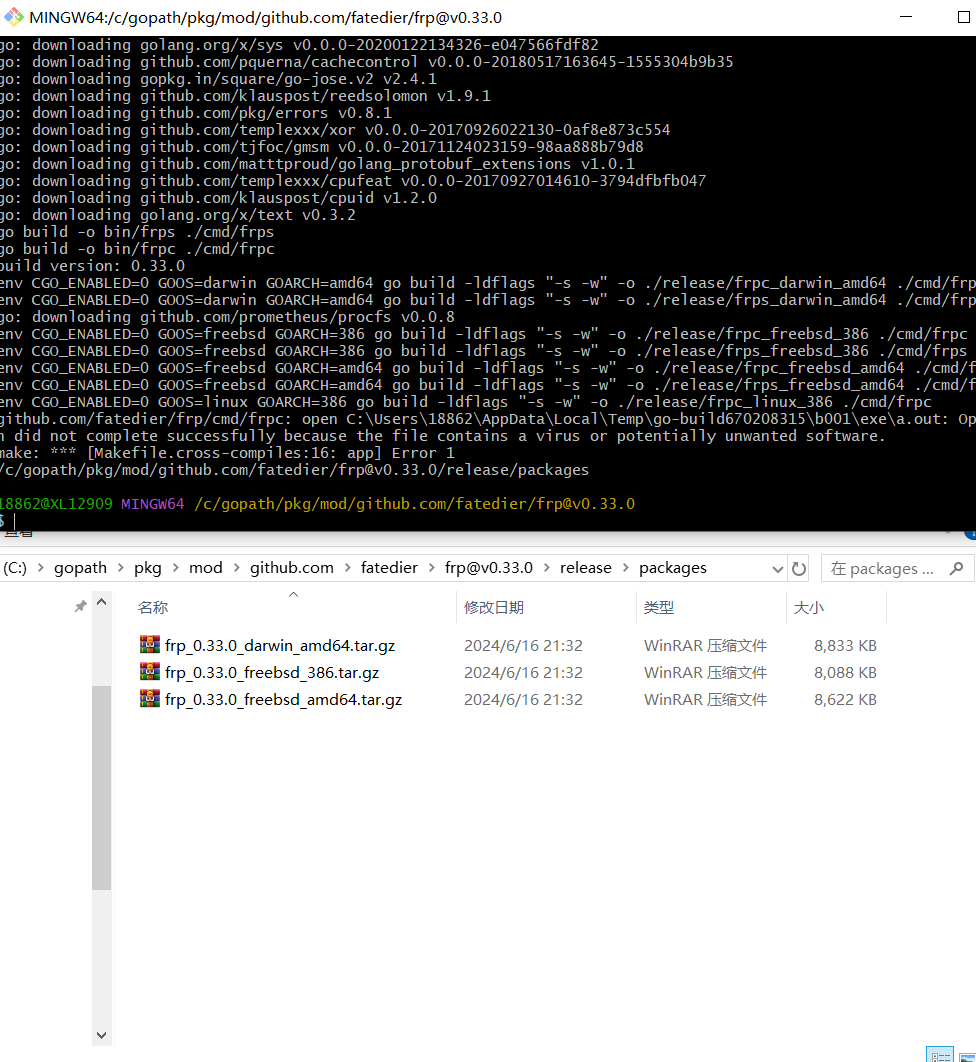Open the address bar history dropdown
Screen dimensions: 976x1062
[778, 568]
